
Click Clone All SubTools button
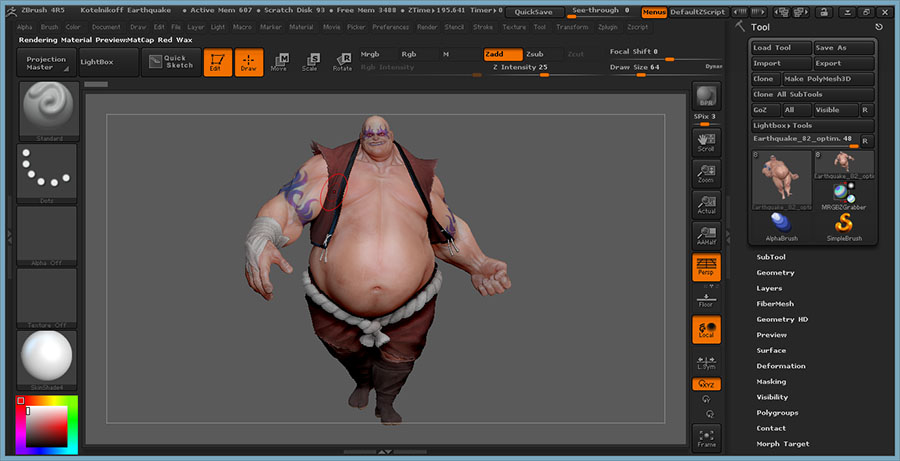click(813, 94)
